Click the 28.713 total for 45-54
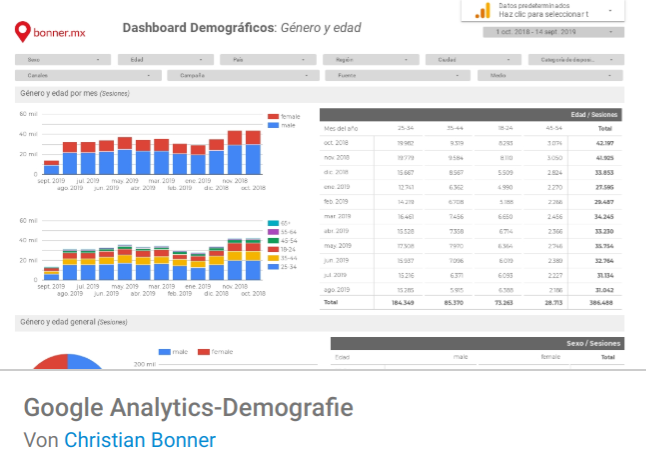This screenshot has height=459, width=646. click(x=553, y=302)
